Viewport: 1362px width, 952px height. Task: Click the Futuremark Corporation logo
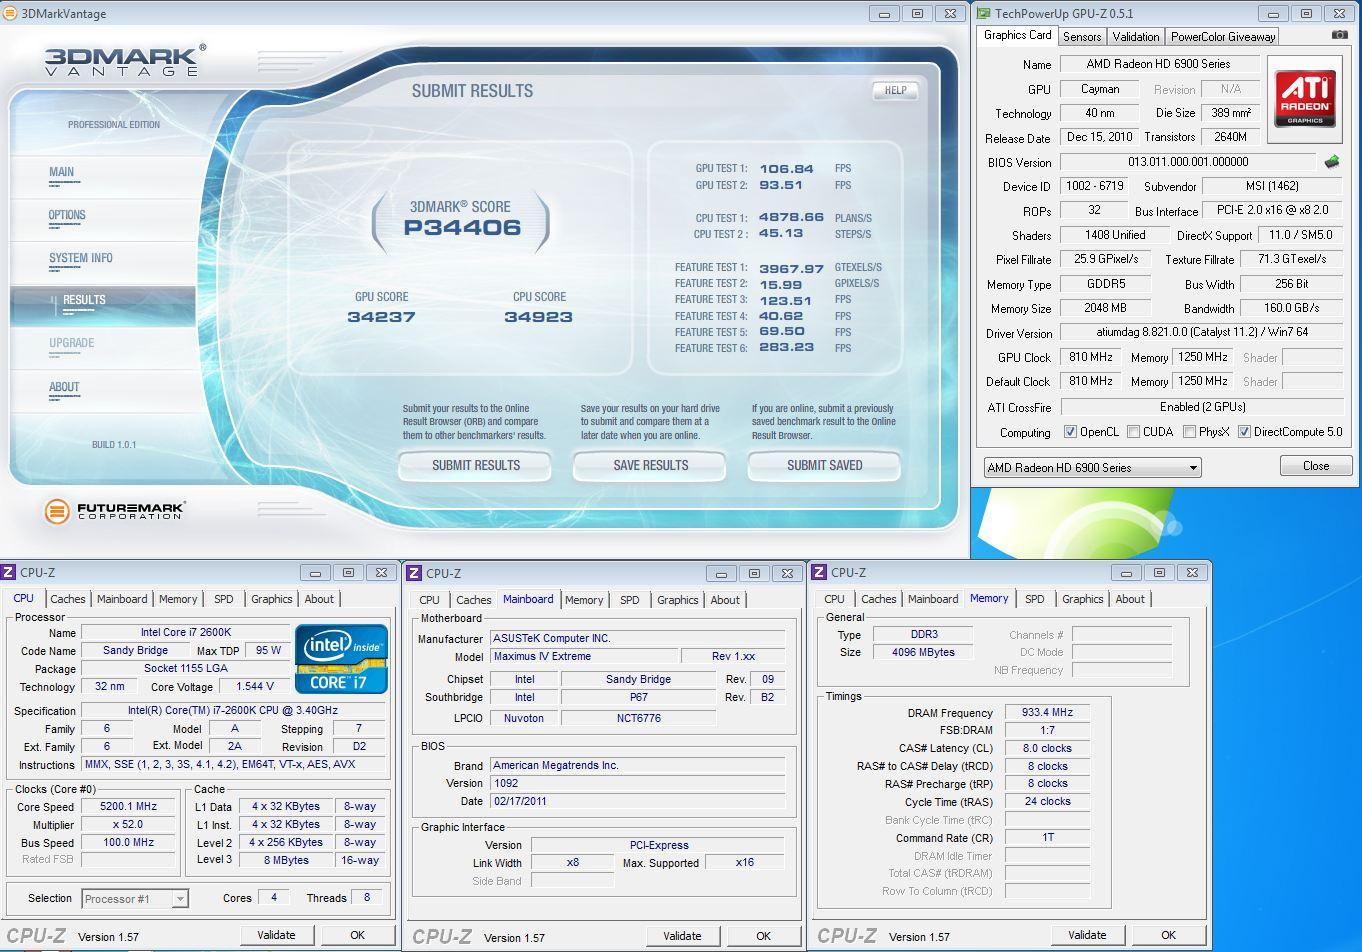pyautogui.click(x=115, y=511)
